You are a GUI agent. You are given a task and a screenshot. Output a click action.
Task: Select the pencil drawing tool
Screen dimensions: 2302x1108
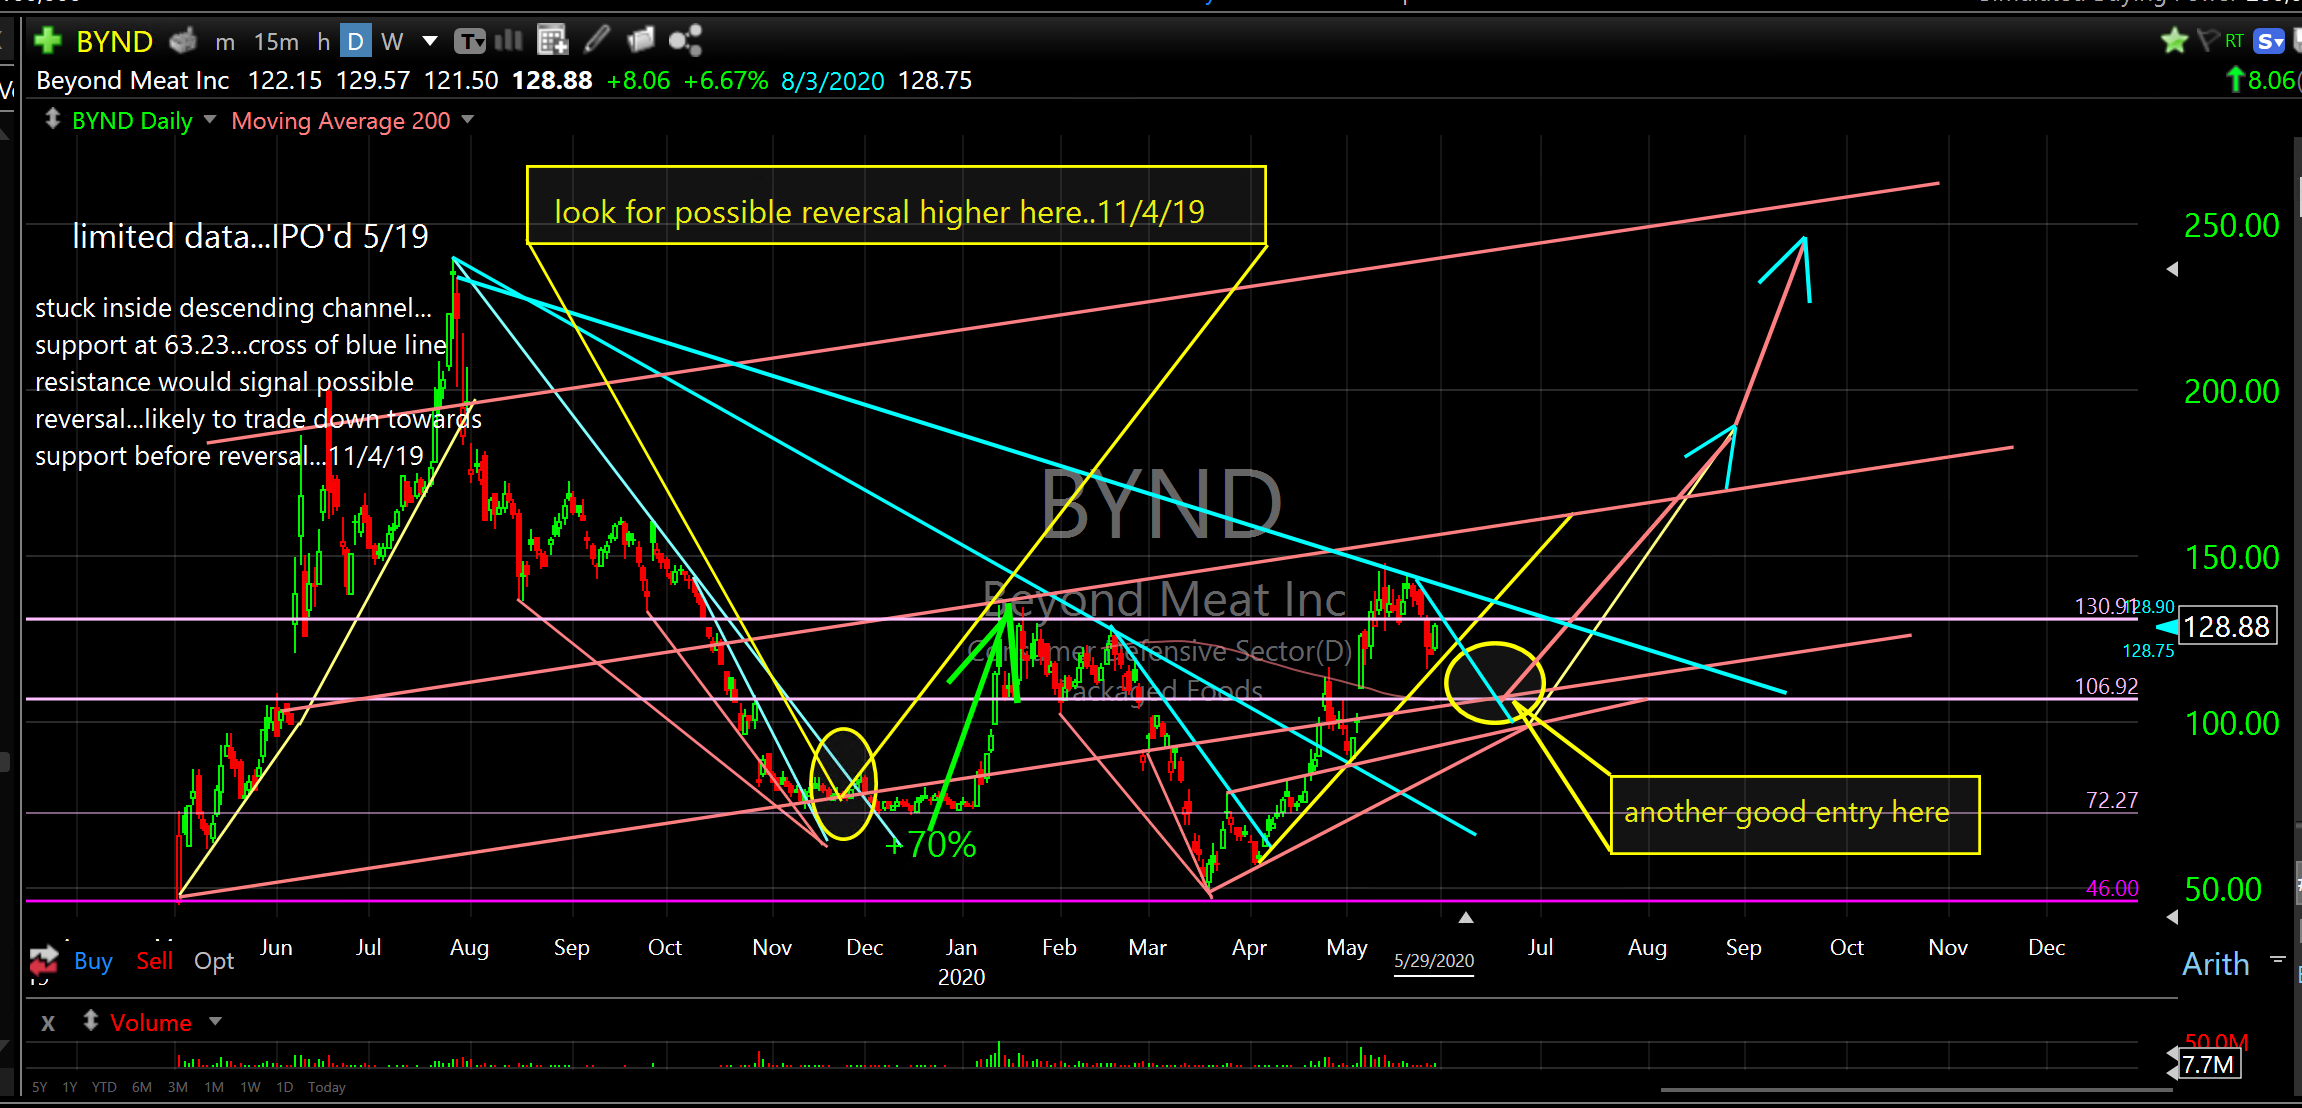tap(597, 40)
